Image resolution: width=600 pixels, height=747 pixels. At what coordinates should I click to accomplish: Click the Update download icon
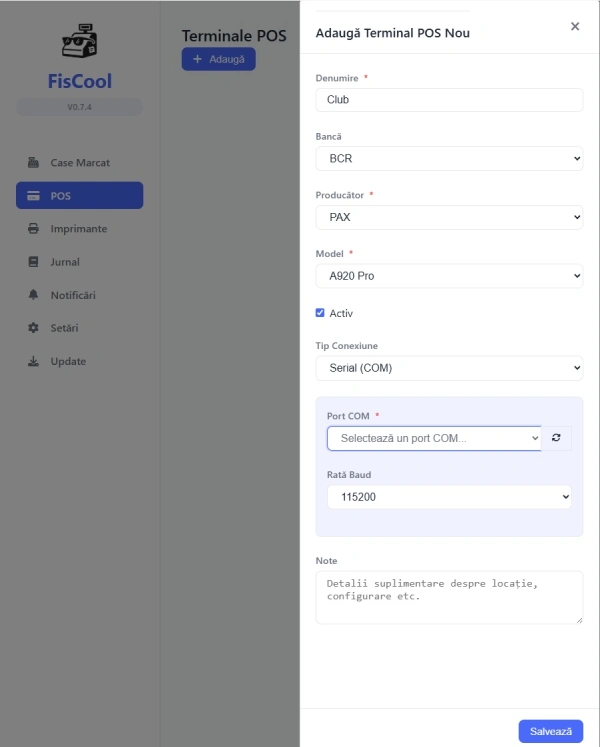[x=33, y=361]
